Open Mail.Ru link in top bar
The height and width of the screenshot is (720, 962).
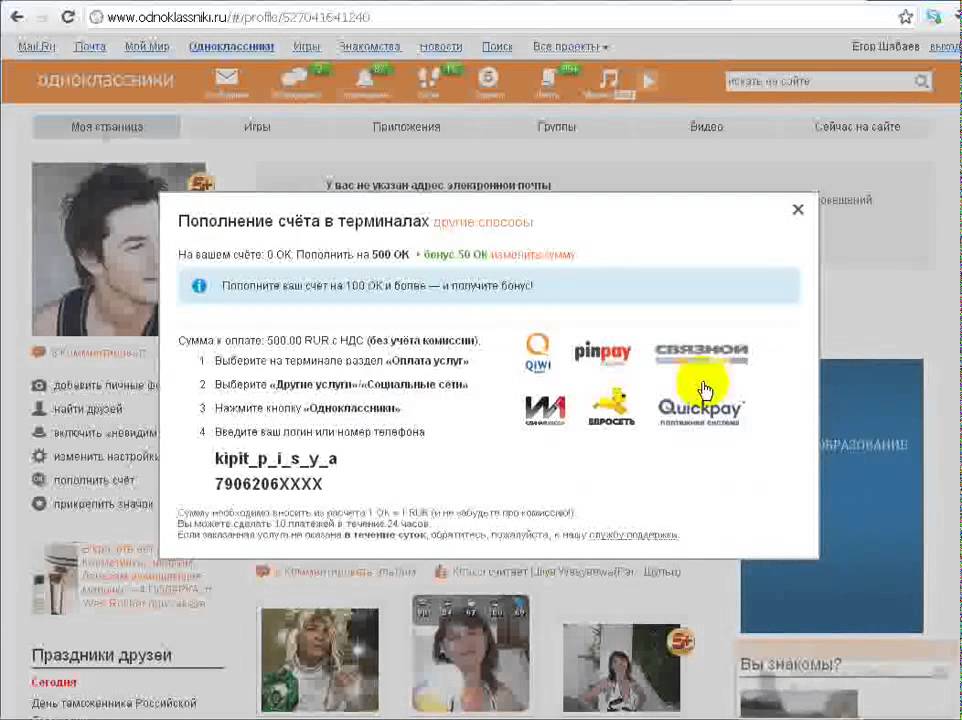coord(36,47)
